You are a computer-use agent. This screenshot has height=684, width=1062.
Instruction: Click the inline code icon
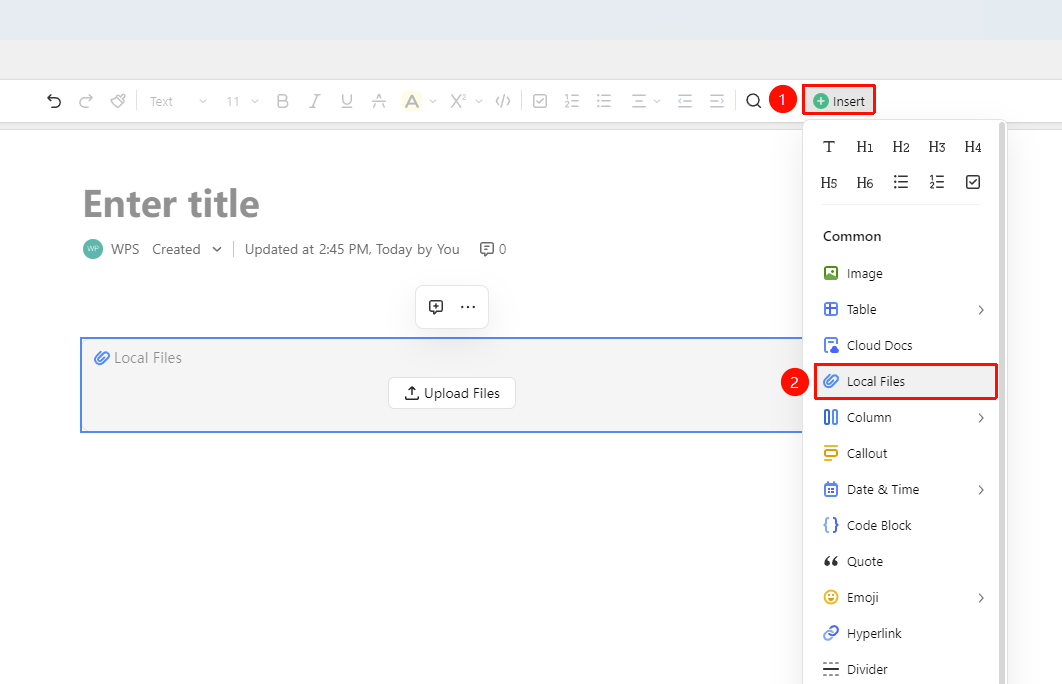tap(503, 102)
